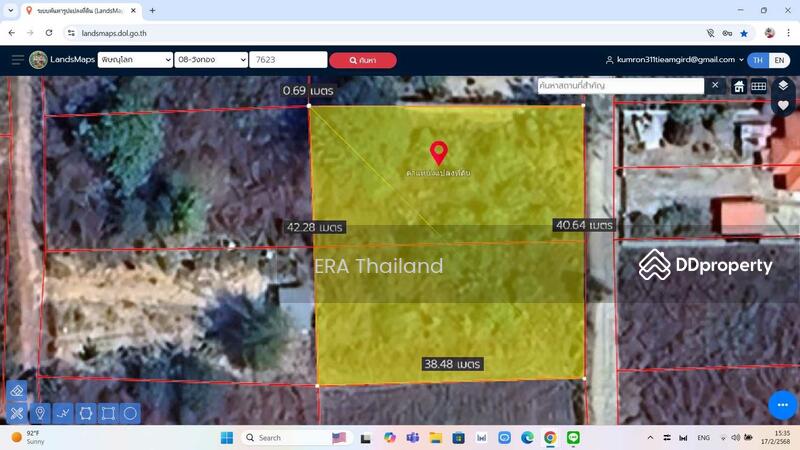Open Microsoft Edge from taskbar
800x450 pixels.
[527, 438]
